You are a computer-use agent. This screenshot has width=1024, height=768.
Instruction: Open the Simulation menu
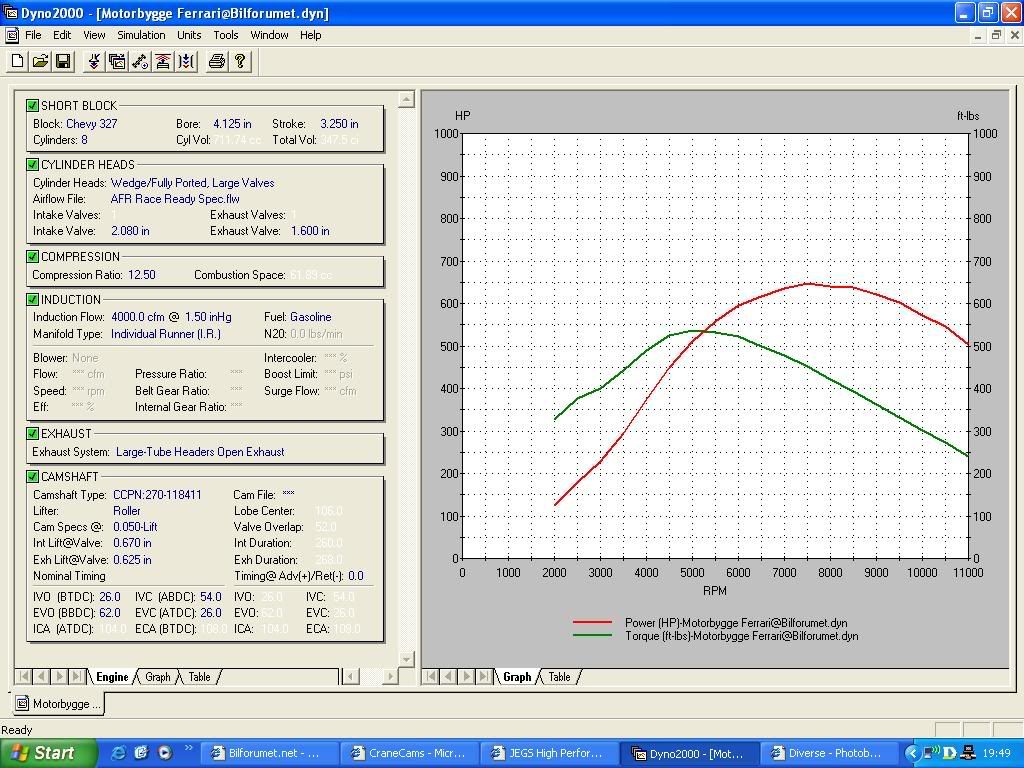(141, 35)
